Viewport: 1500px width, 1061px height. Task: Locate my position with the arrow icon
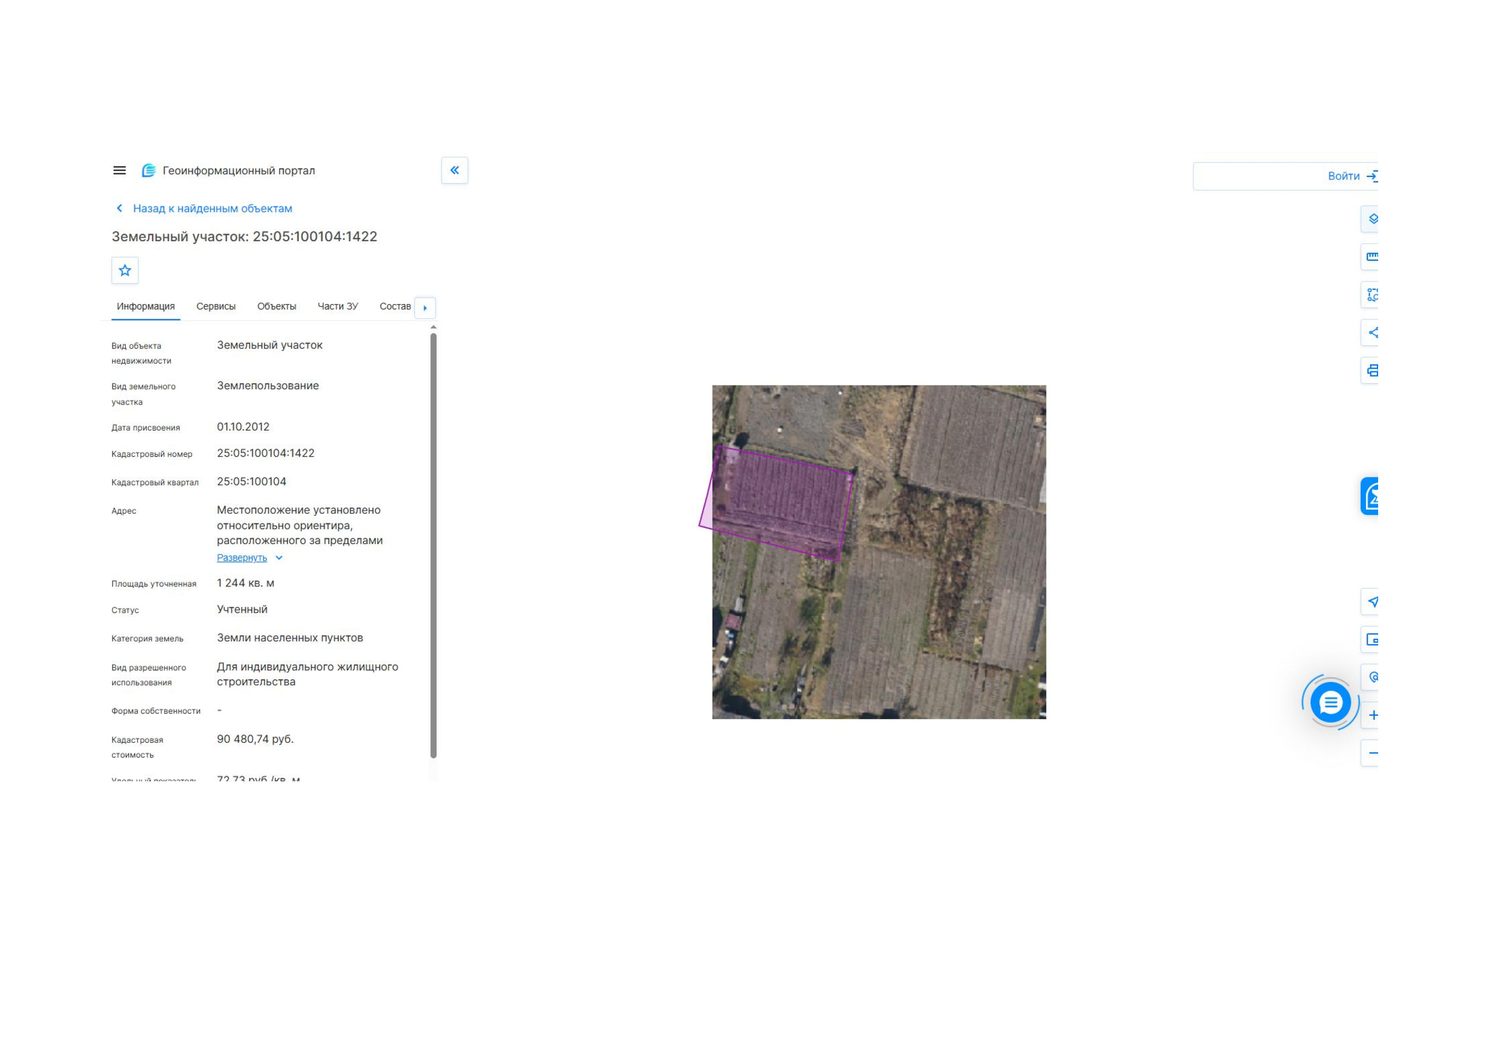(1372, 602)
